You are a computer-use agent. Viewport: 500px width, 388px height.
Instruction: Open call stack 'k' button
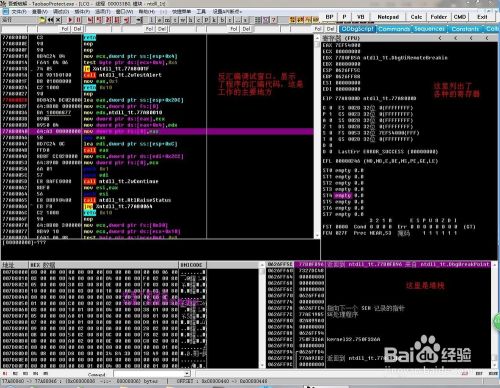pyautogui.click(x=214, y=20)
